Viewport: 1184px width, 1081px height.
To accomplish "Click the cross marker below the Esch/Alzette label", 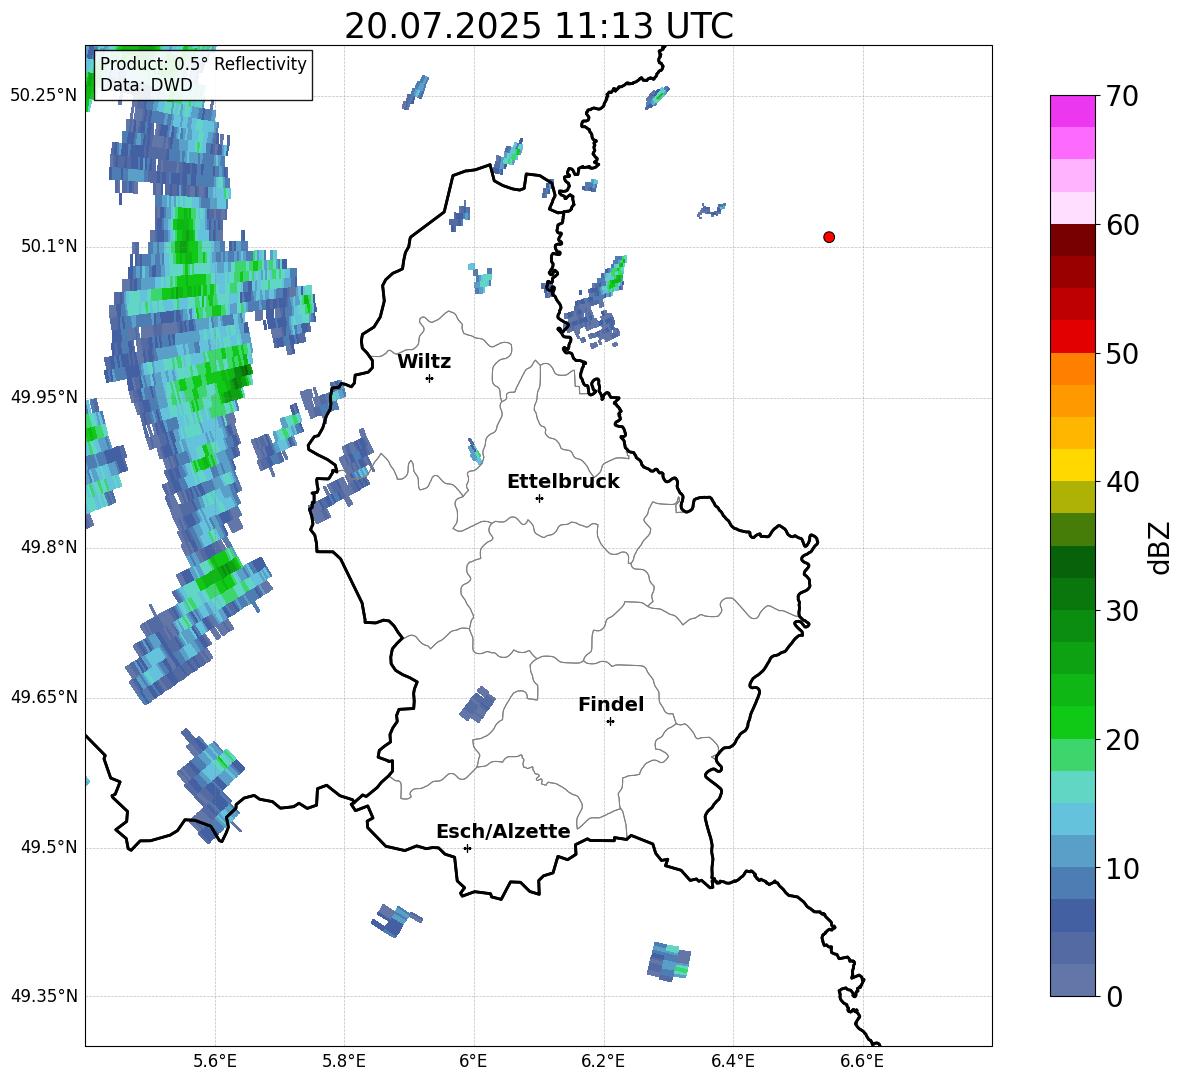I will (x=467, y=848).
